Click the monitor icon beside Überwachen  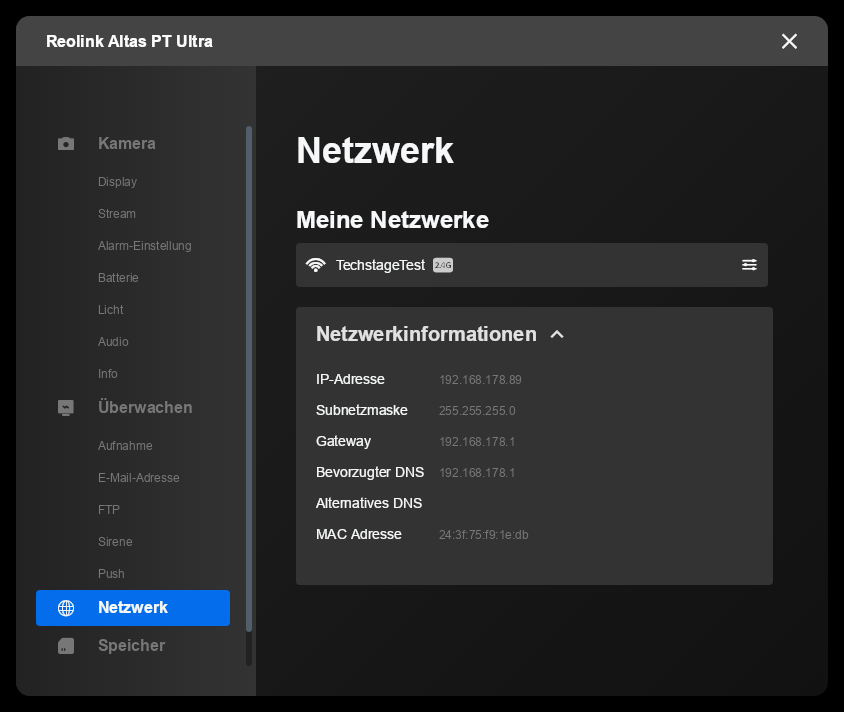(66, 408)
